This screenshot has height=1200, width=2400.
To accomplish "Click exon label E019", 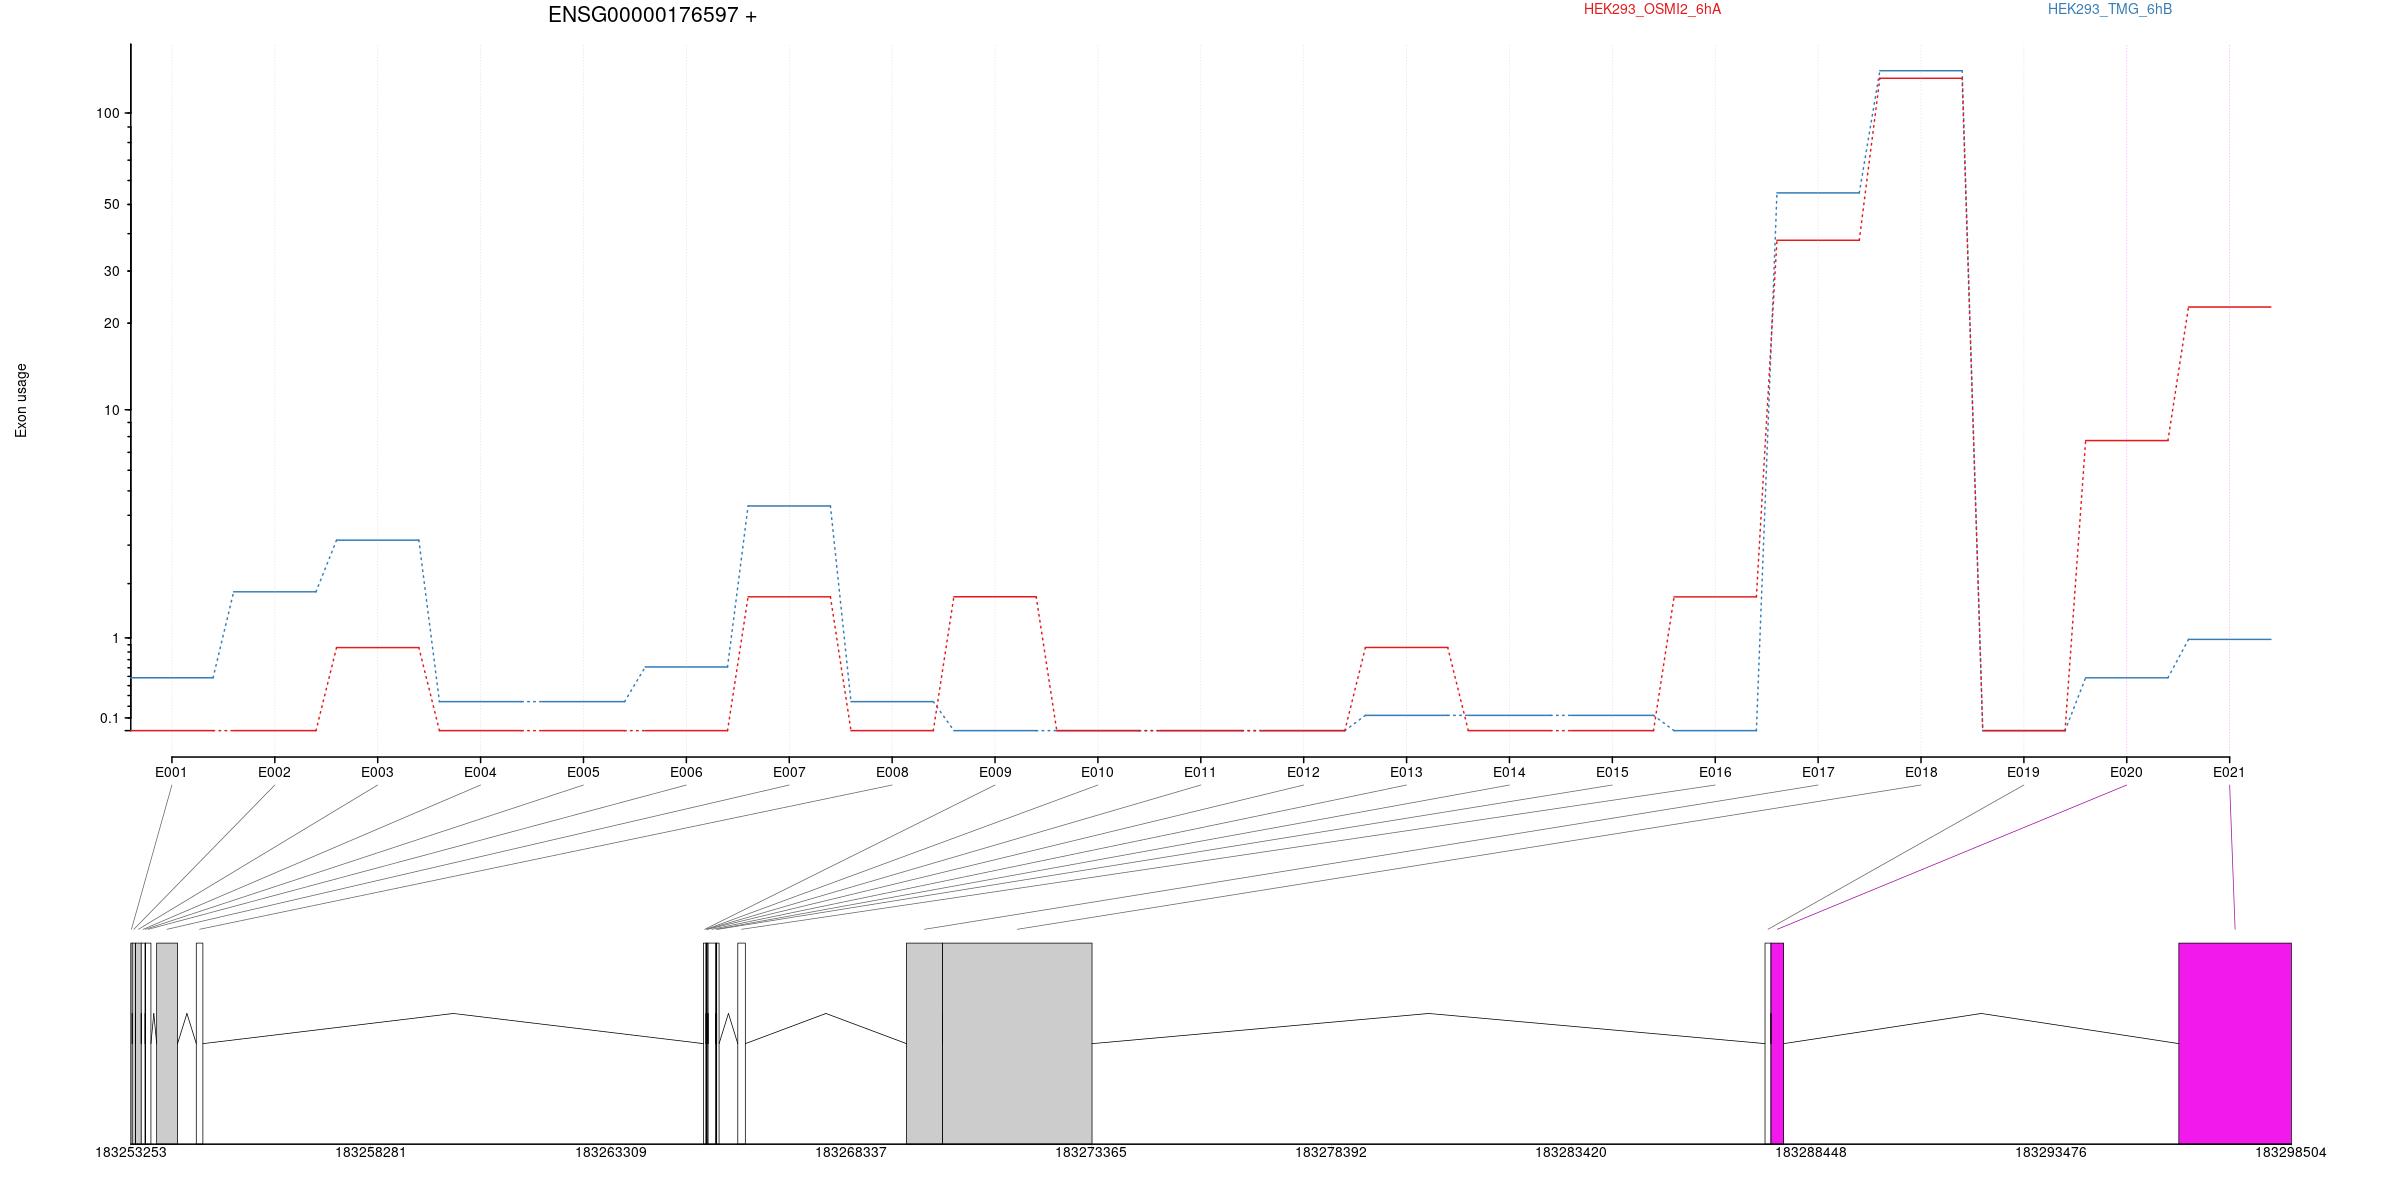I will (x=2023, y=772).
